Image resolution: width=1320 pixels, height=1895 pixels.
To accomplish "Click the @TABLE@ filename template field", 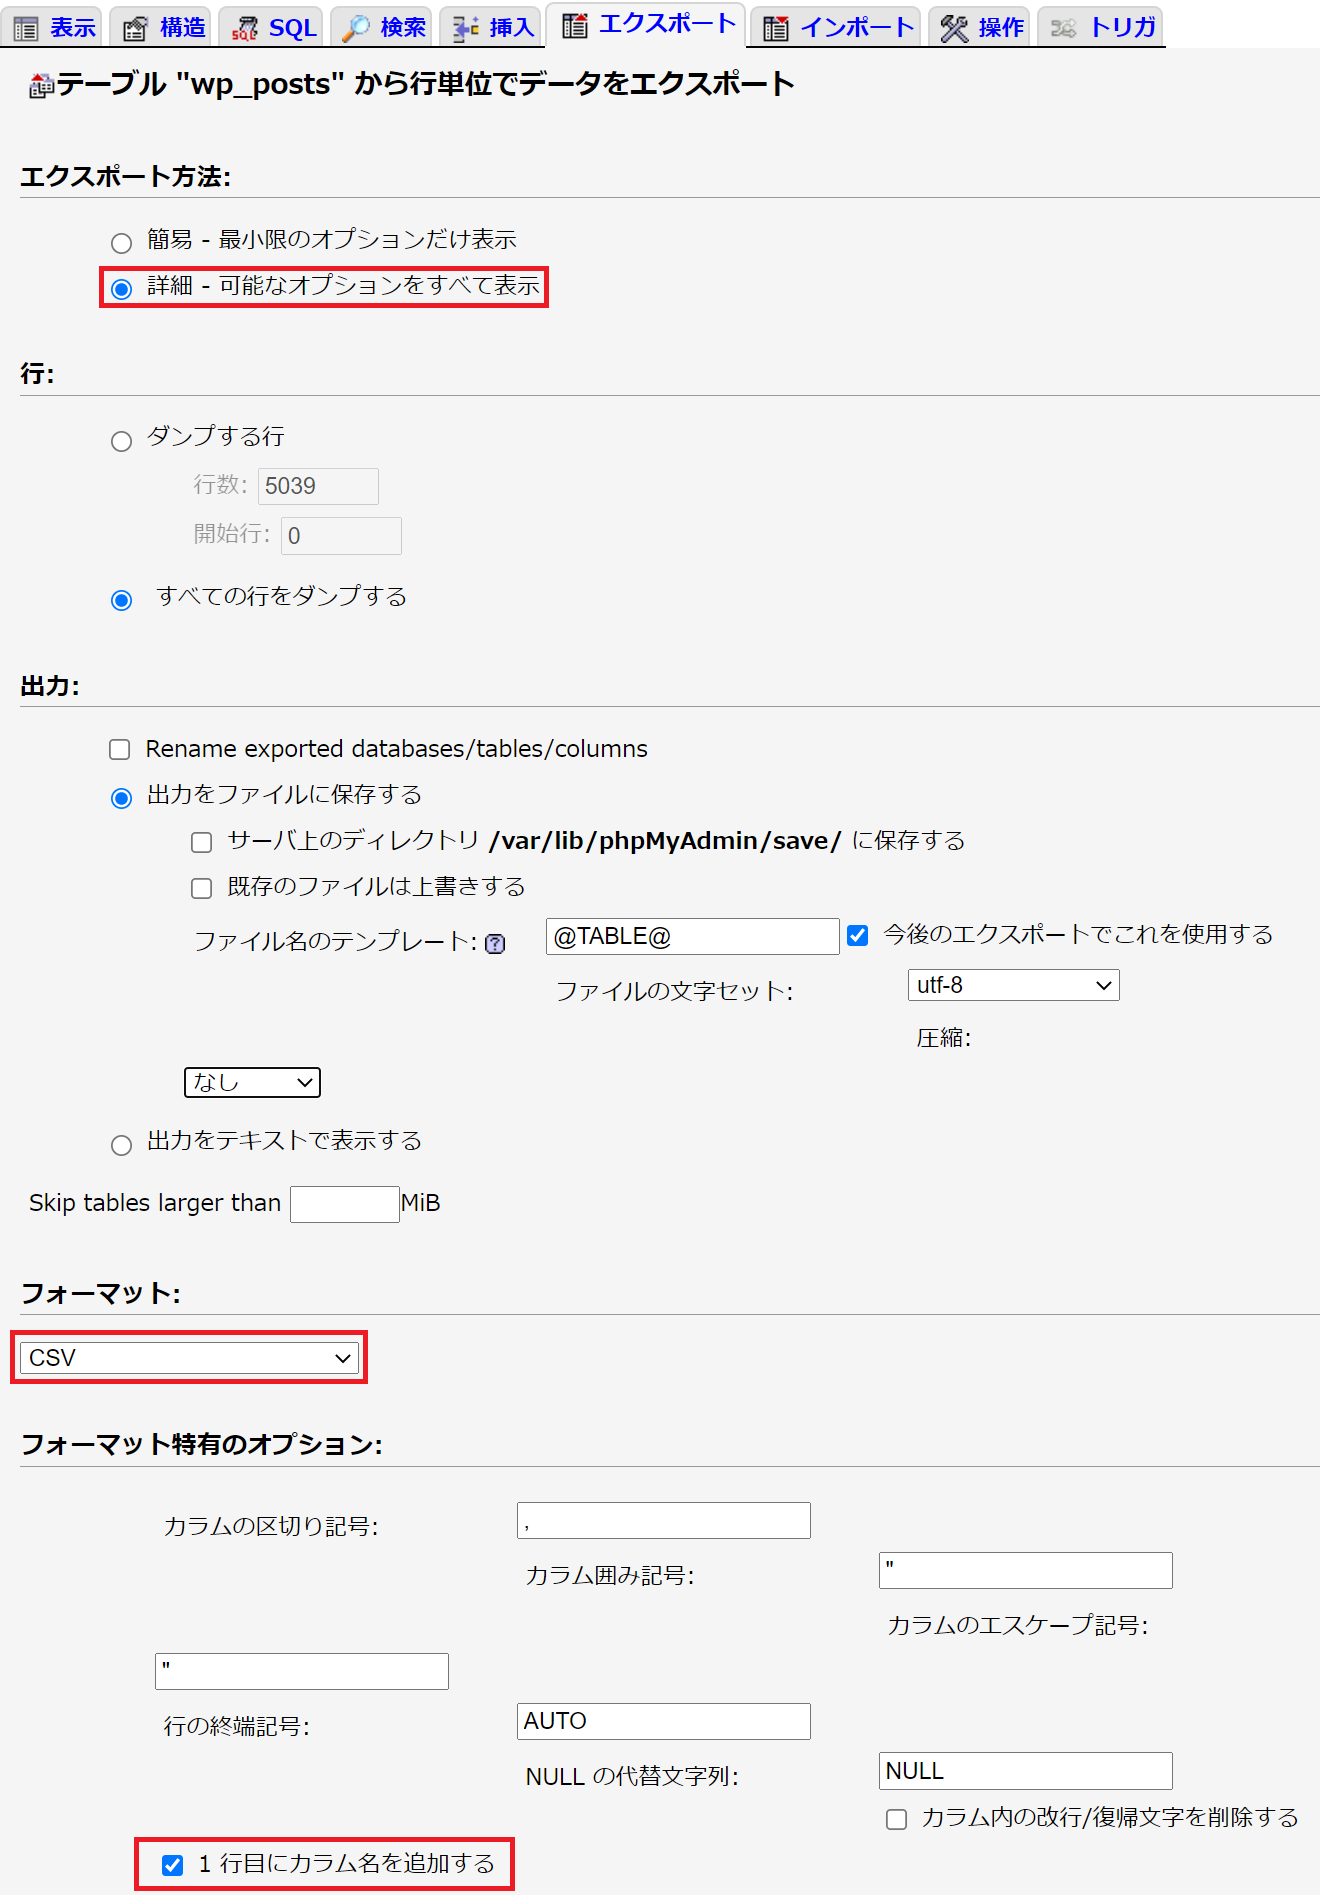I will tap(693, 936).
